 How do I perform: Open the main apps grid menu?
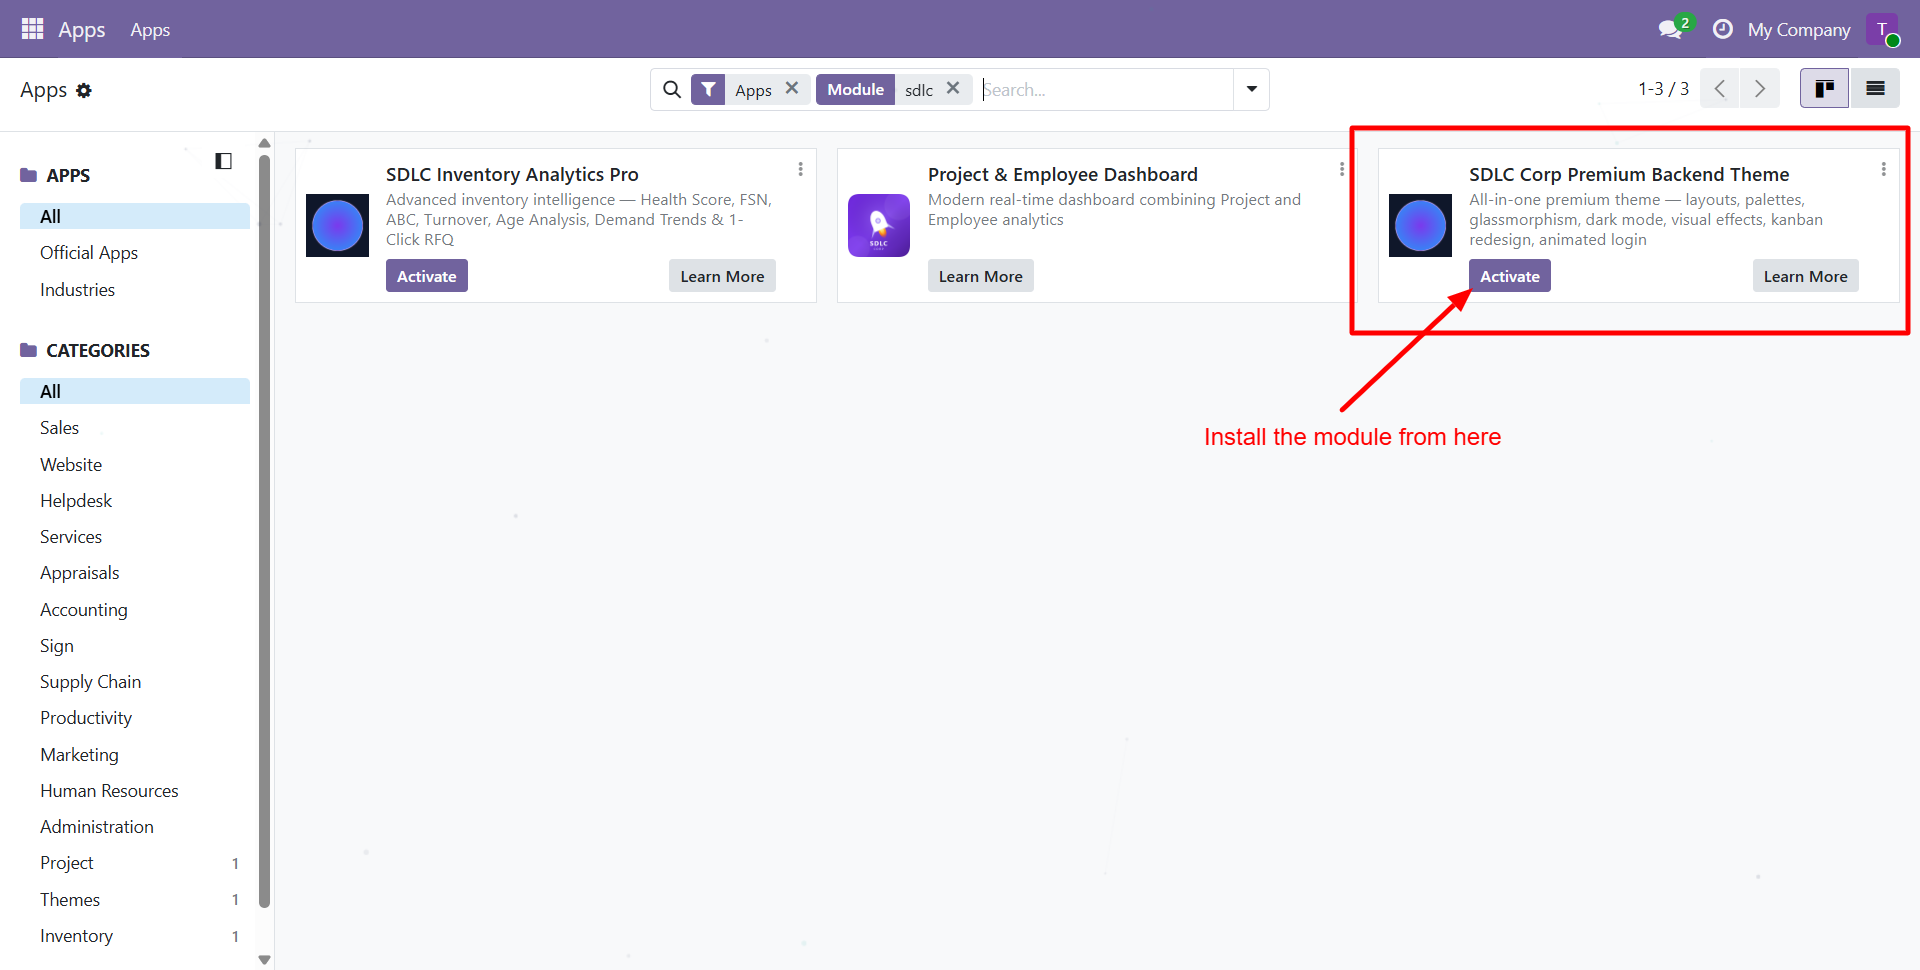[x=32, y=28]
